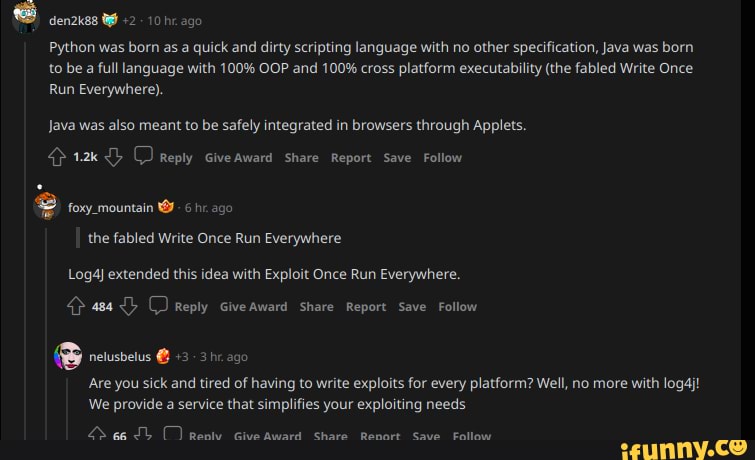
Task: Upvote den2k88's Python vs Java comment
Action: pyautogui.click(x=57, y=157)
